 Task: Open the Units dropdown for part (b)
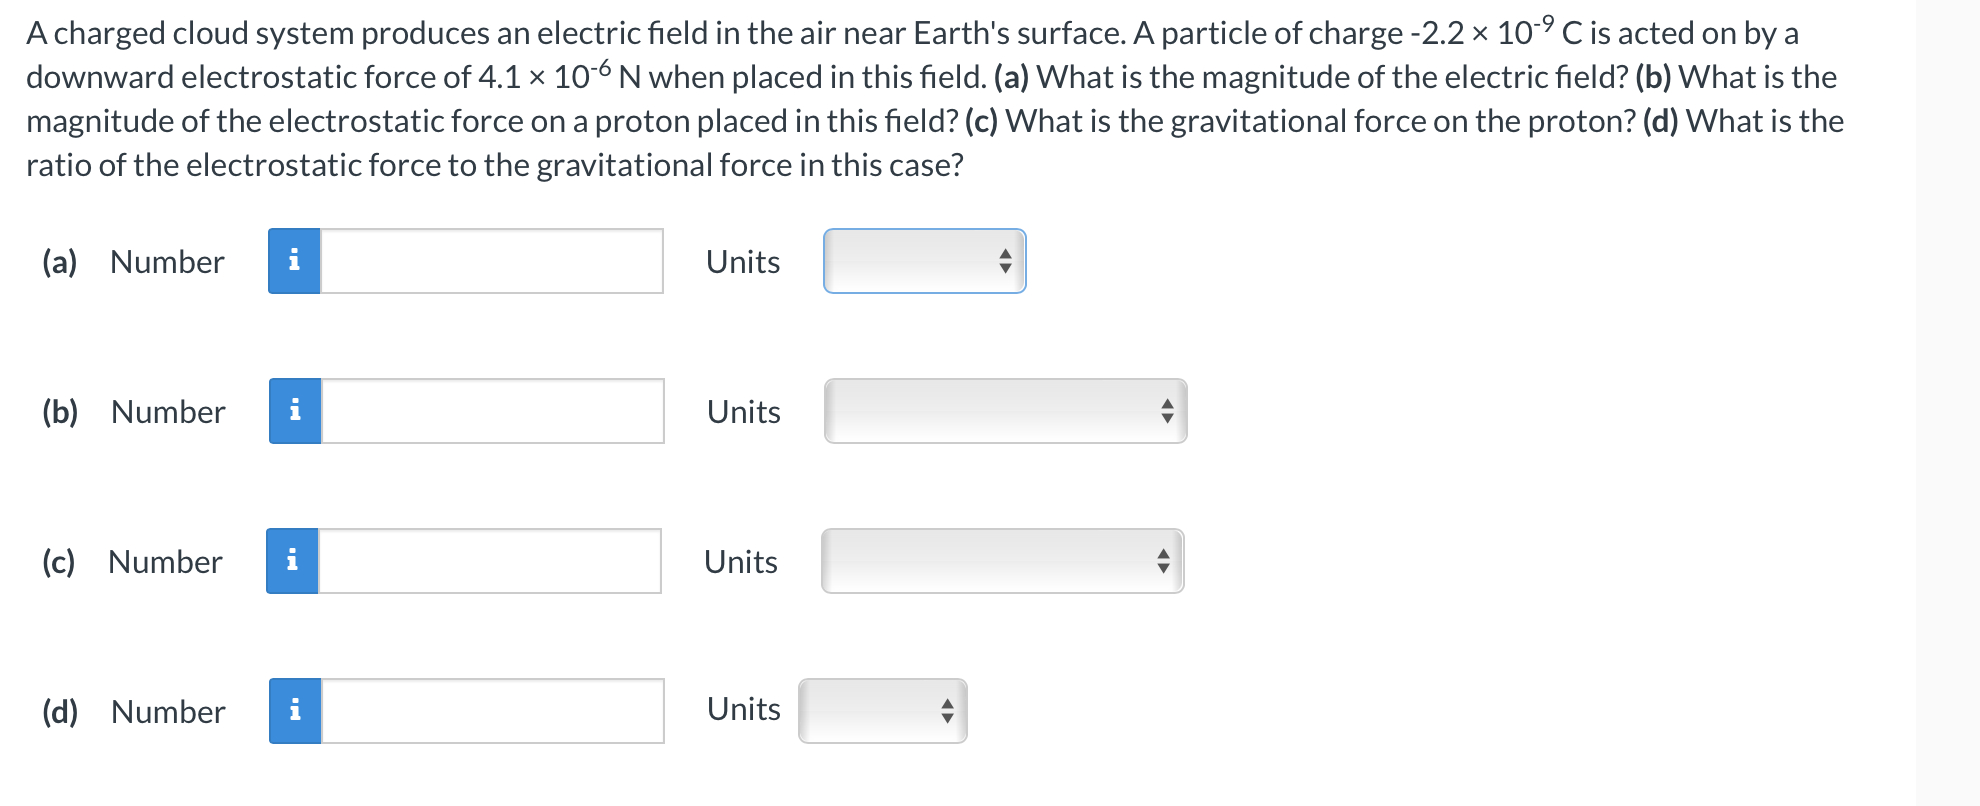(1003, 410)
